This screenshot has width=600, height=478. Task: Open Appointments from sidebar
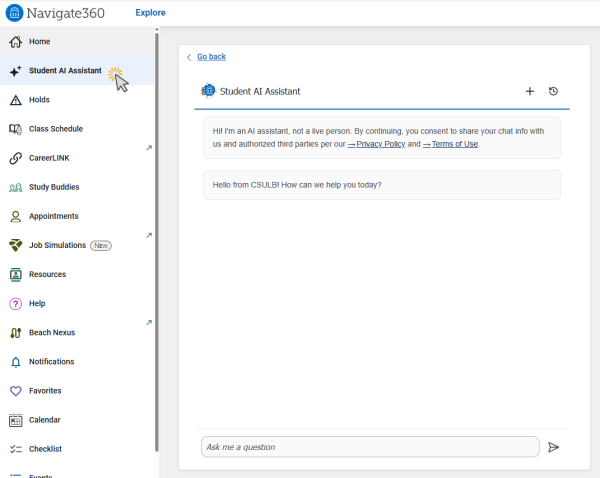[77, 216]
